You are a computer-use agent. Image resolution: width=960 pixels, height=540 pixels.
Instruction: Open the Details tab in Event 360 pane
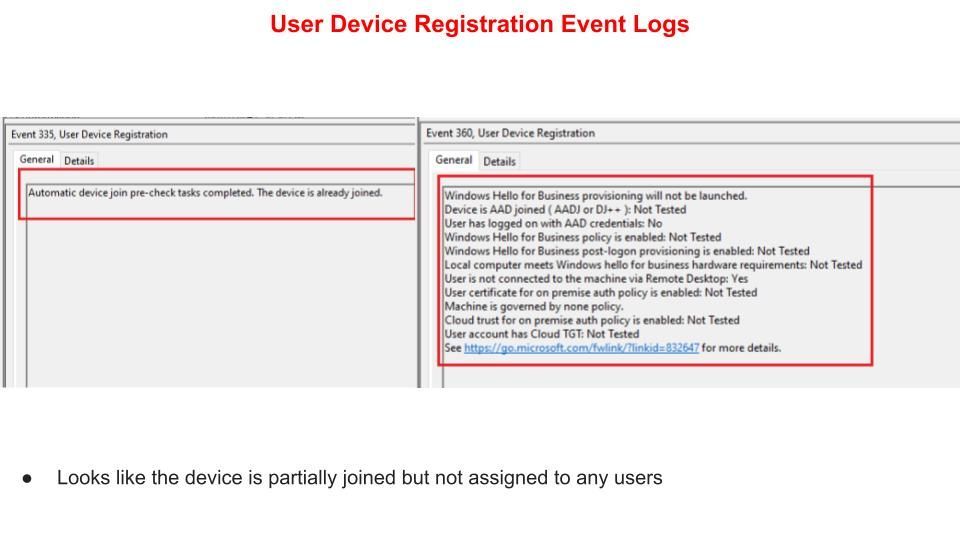tap(499, 162)
